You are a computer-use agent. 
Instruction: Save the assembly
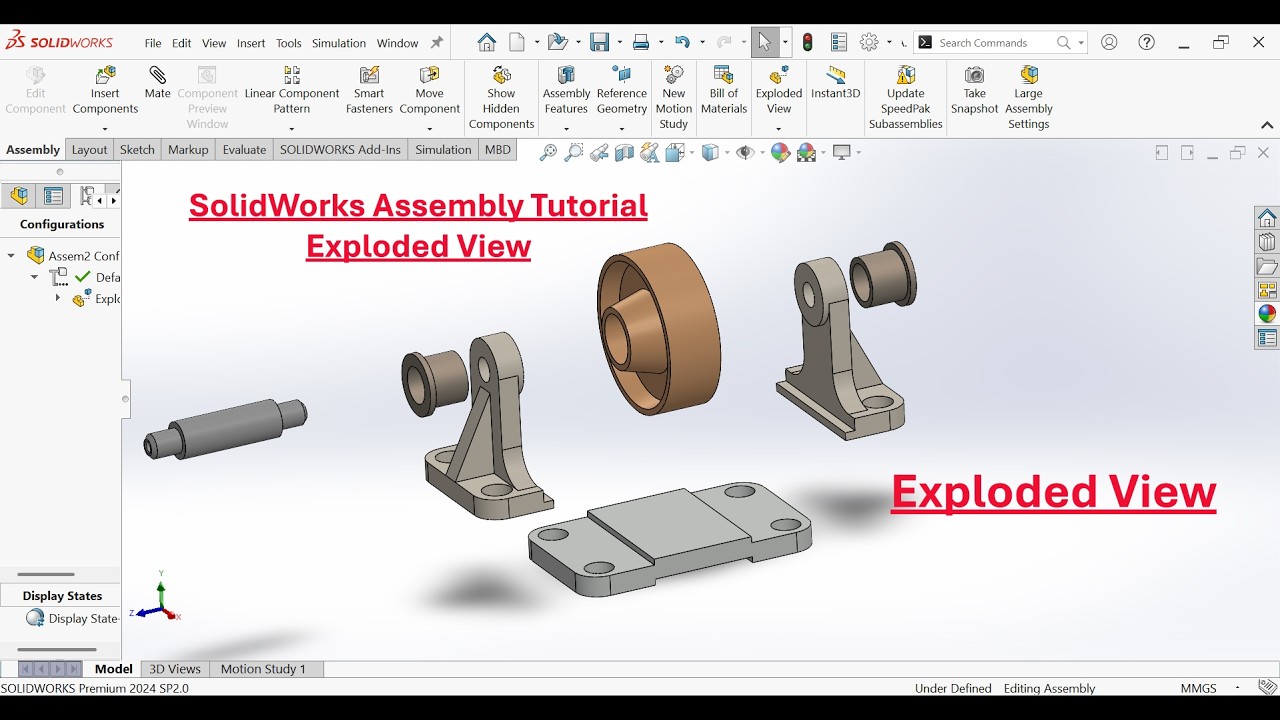(599, 42)
